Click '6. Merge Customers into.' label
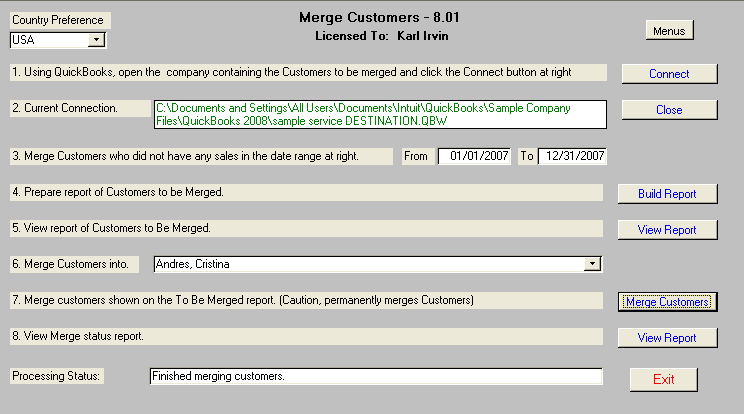Image resolution: width=744 pixels, height=414 pixels. pyautogui.click(x=74, y=264)
